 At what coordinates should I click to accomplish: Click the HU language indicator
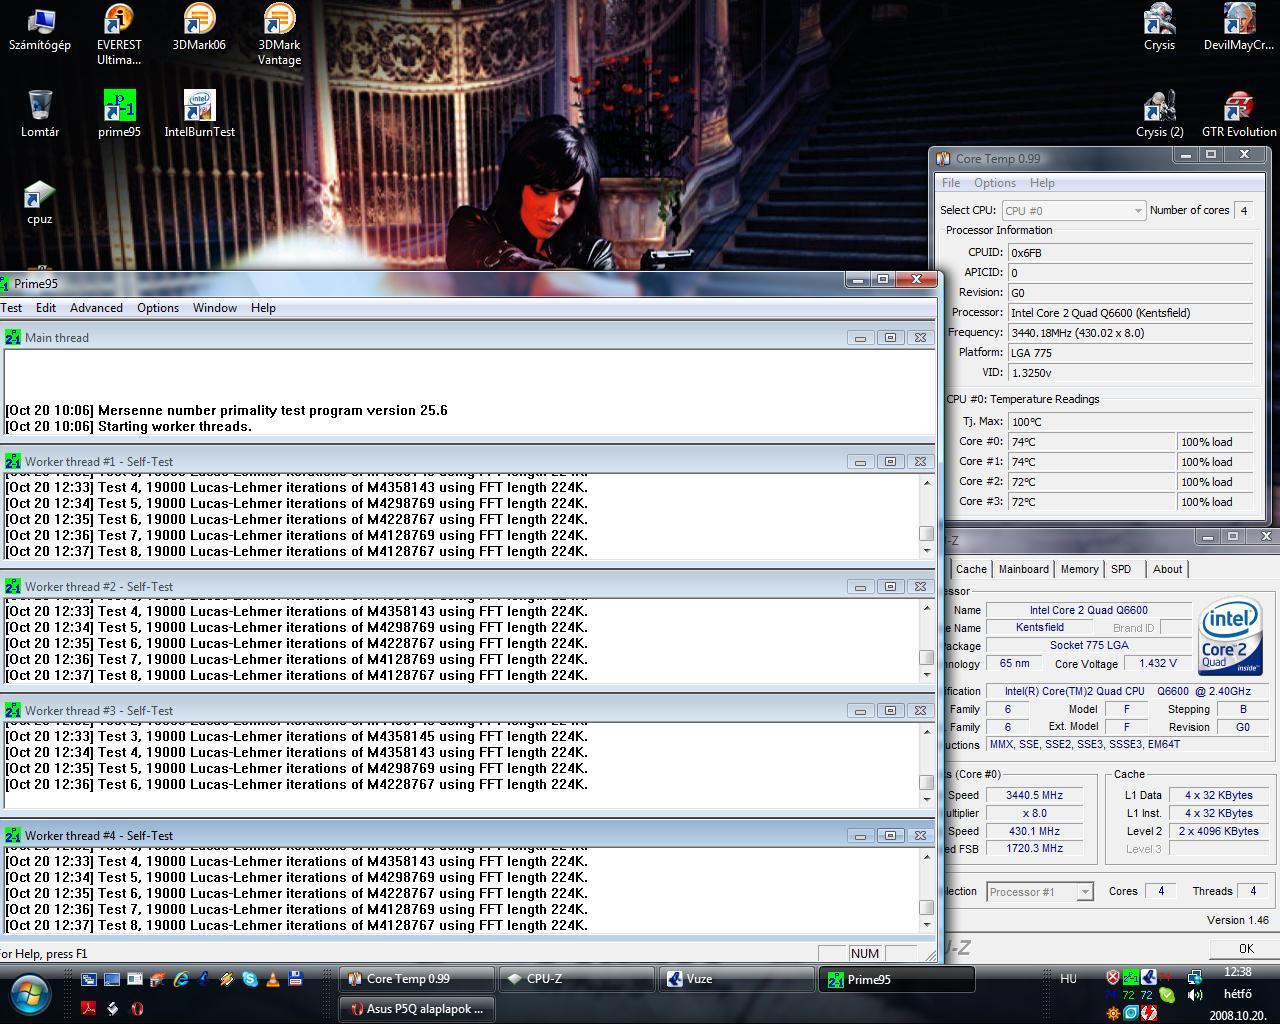pos(1068,979)
